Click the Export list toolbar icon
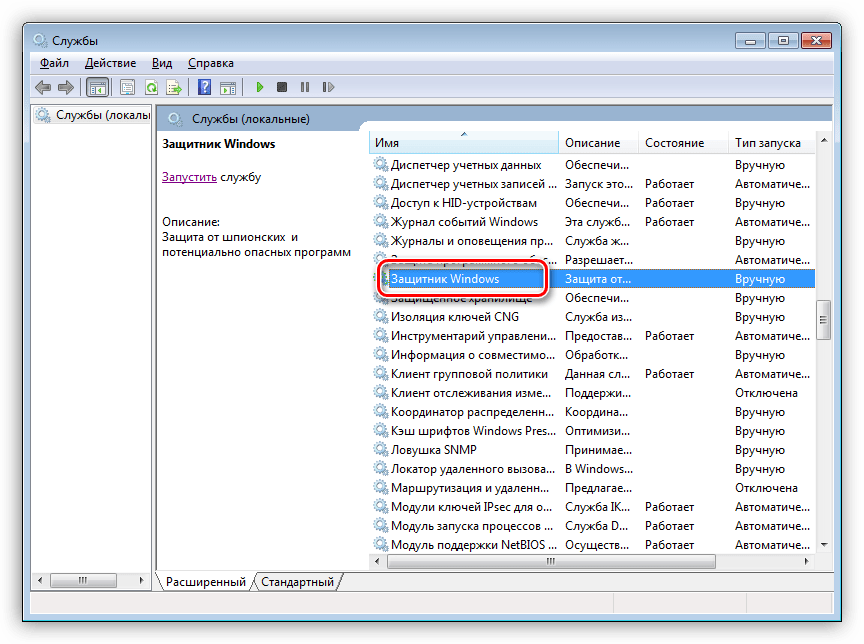Screen dimensions: 864x644 click(174, 87)
